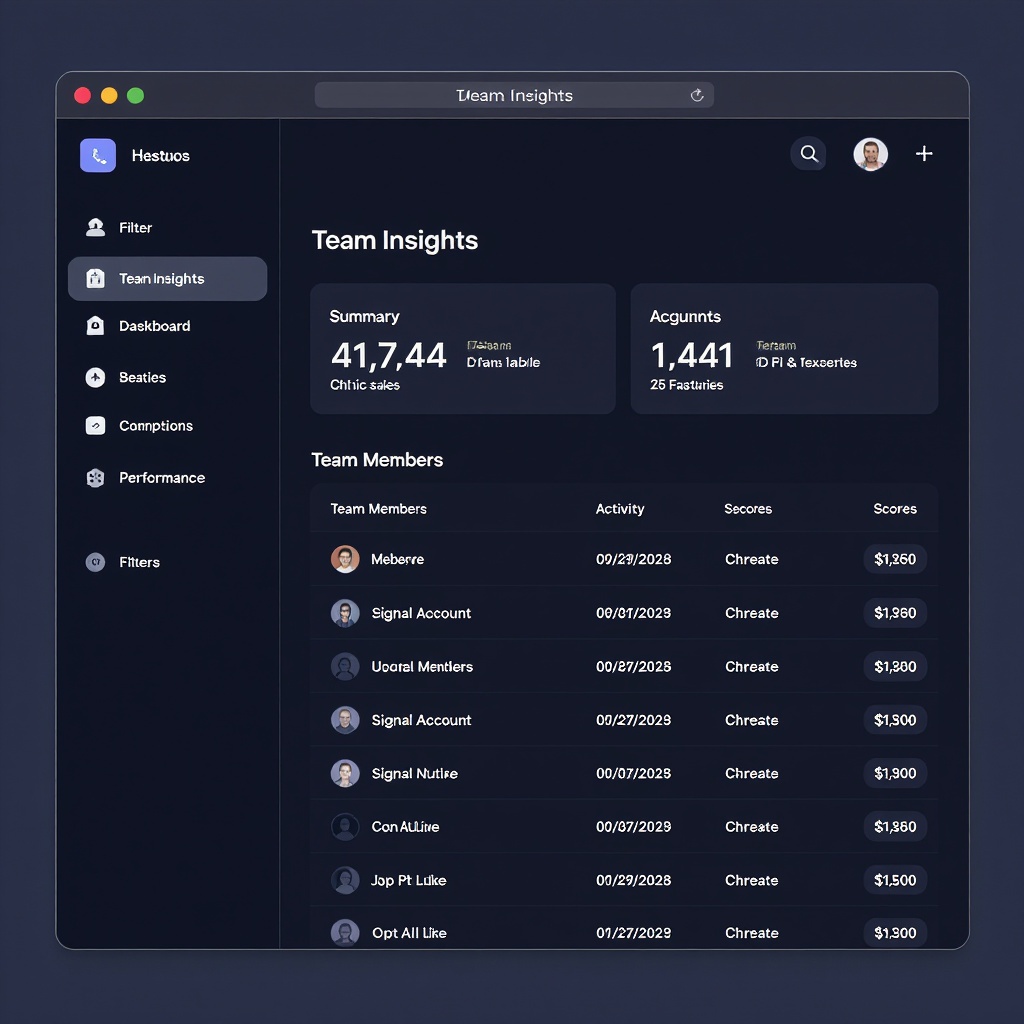Sort by Activity column header
The width and height of the screenshot is (1024, 1024).
(620, 509)
